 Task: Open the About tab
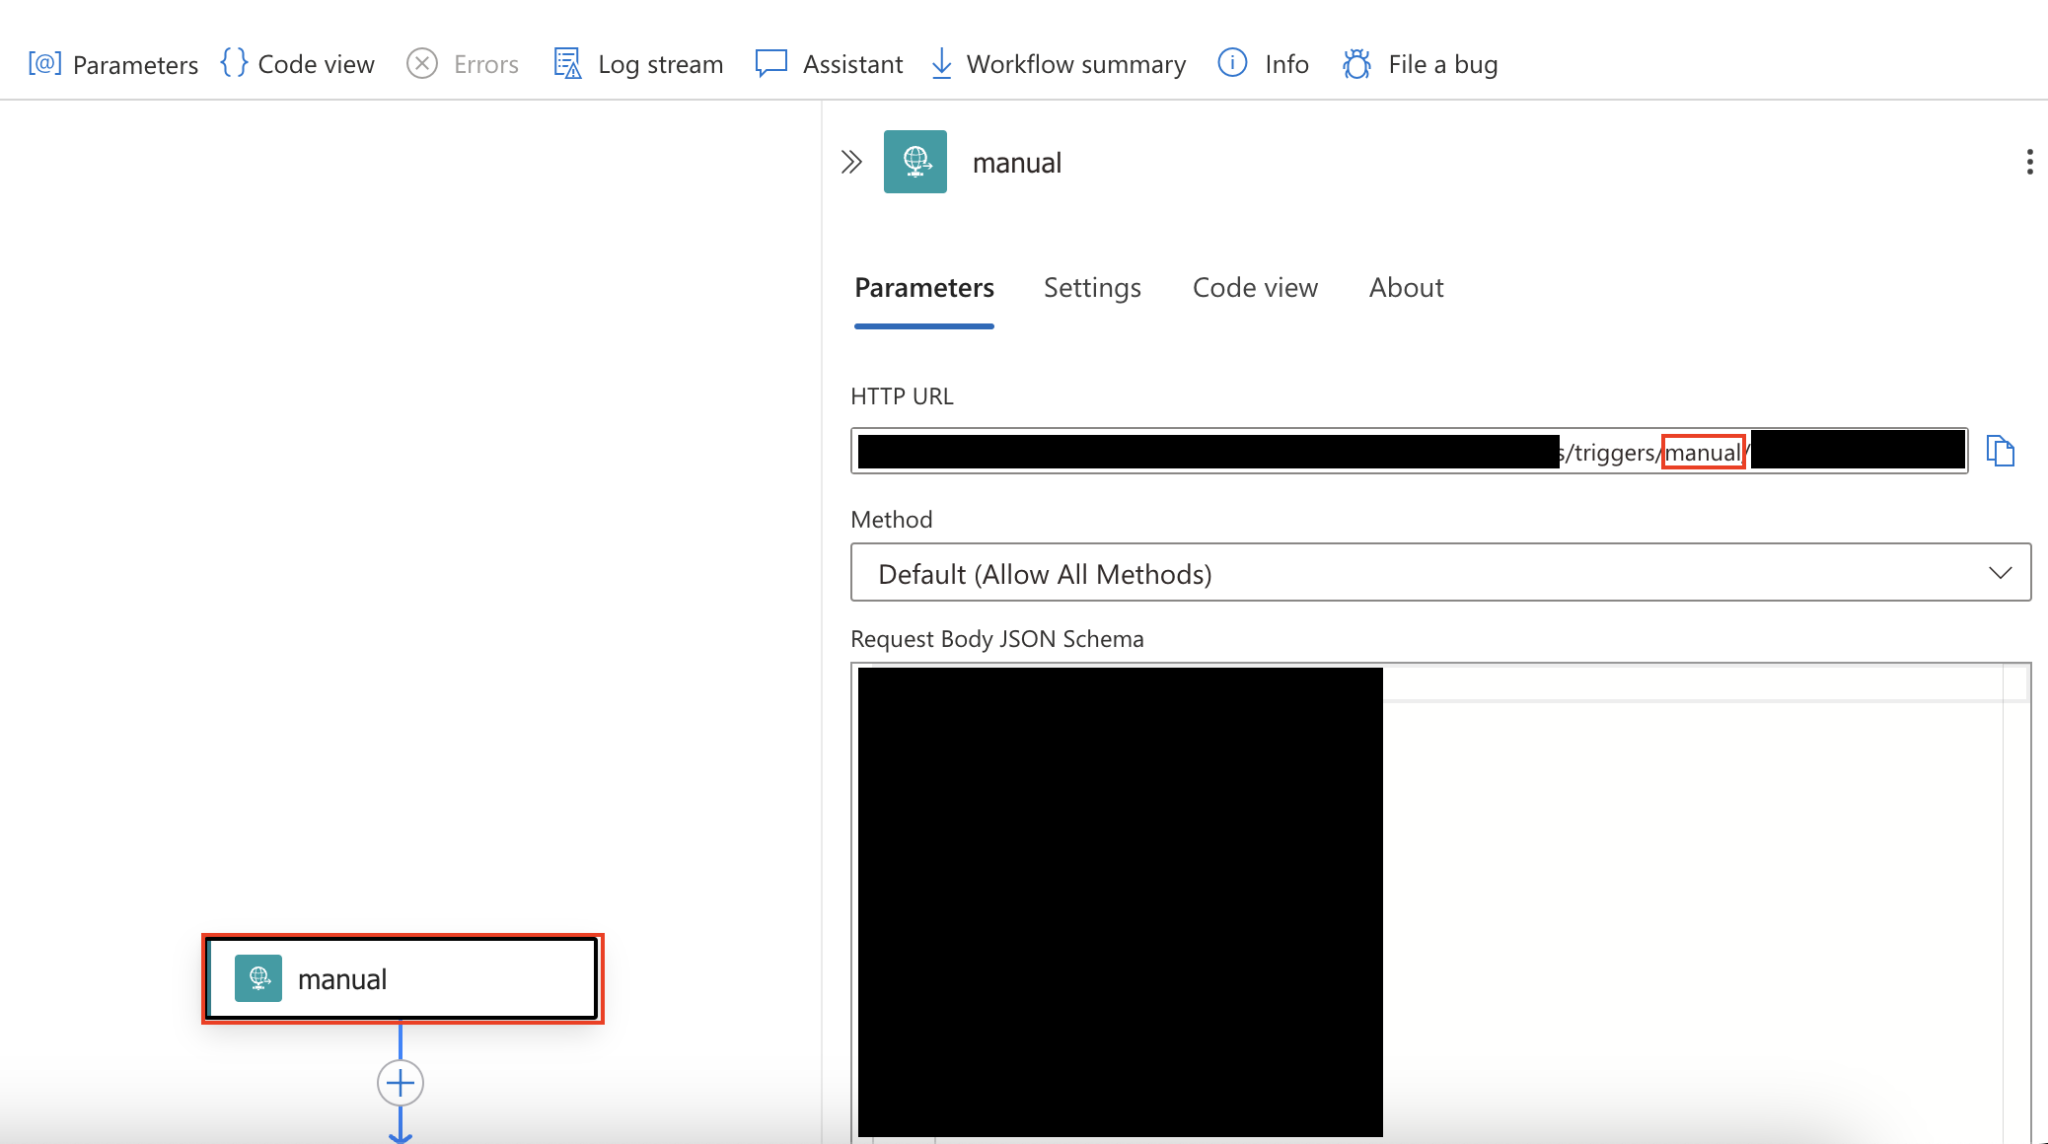1405,287
